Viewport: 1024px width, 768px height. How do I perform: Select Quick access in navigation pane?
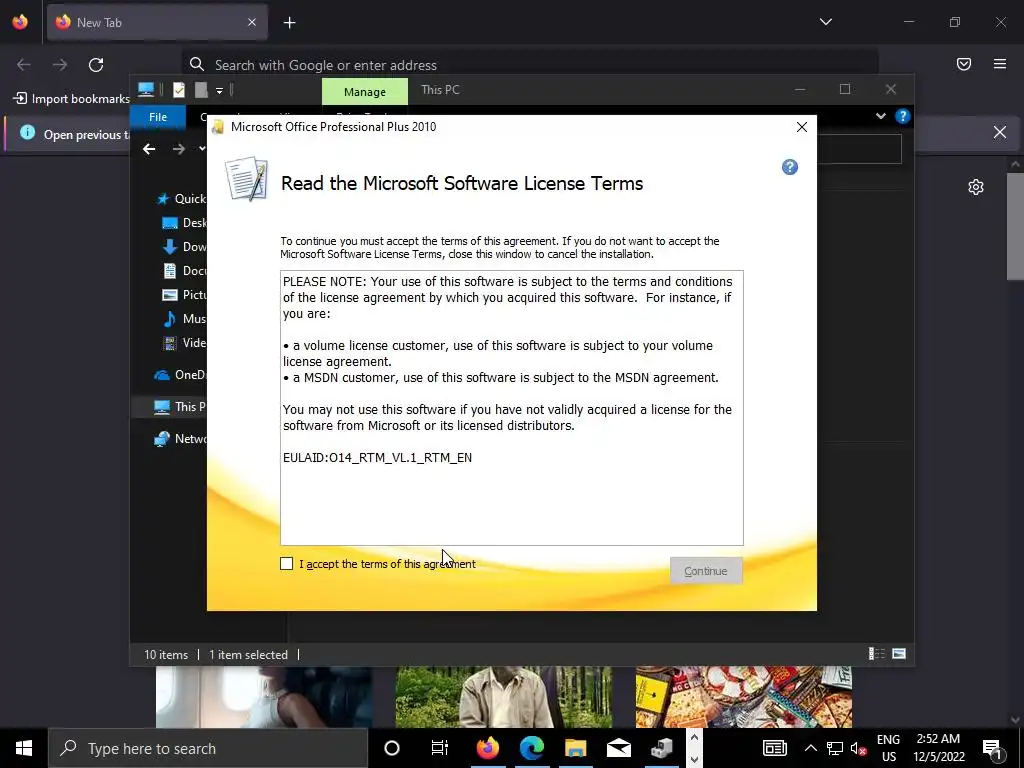pos(182,199)
